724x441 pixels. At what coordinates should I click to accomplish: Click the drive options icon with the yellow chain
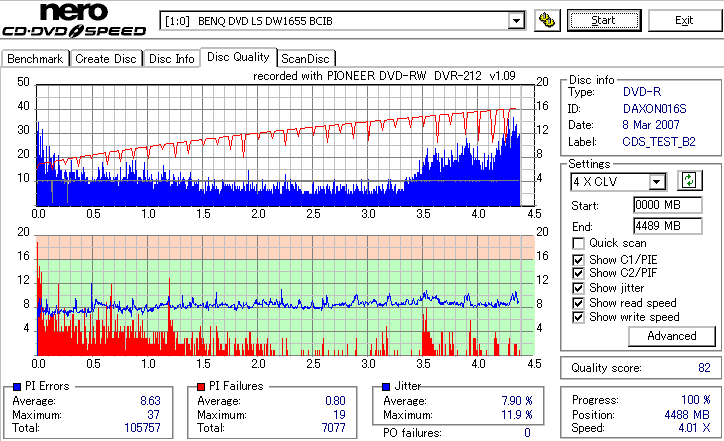(547, 20)
